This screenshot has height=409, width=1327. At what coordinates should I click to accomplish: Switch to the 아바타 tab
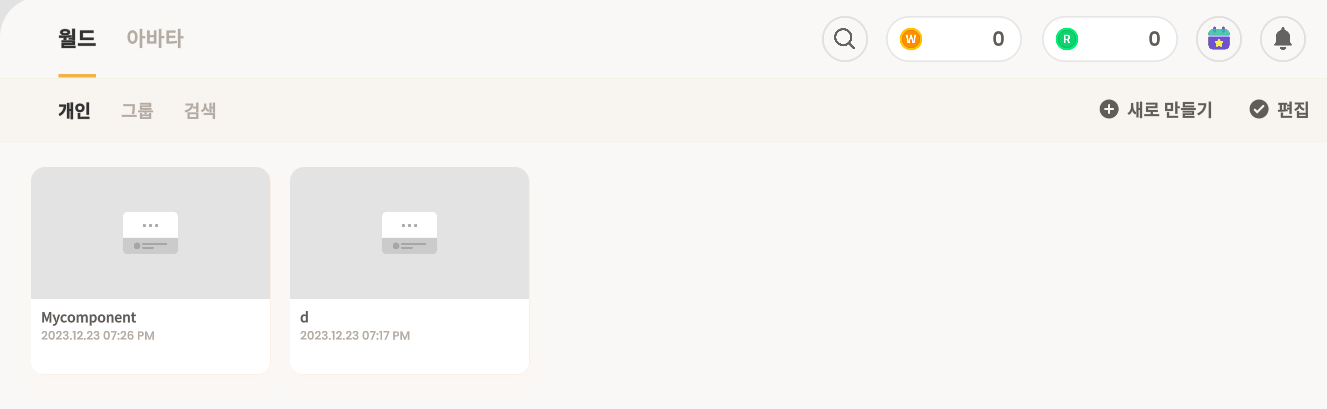[154, 39]
